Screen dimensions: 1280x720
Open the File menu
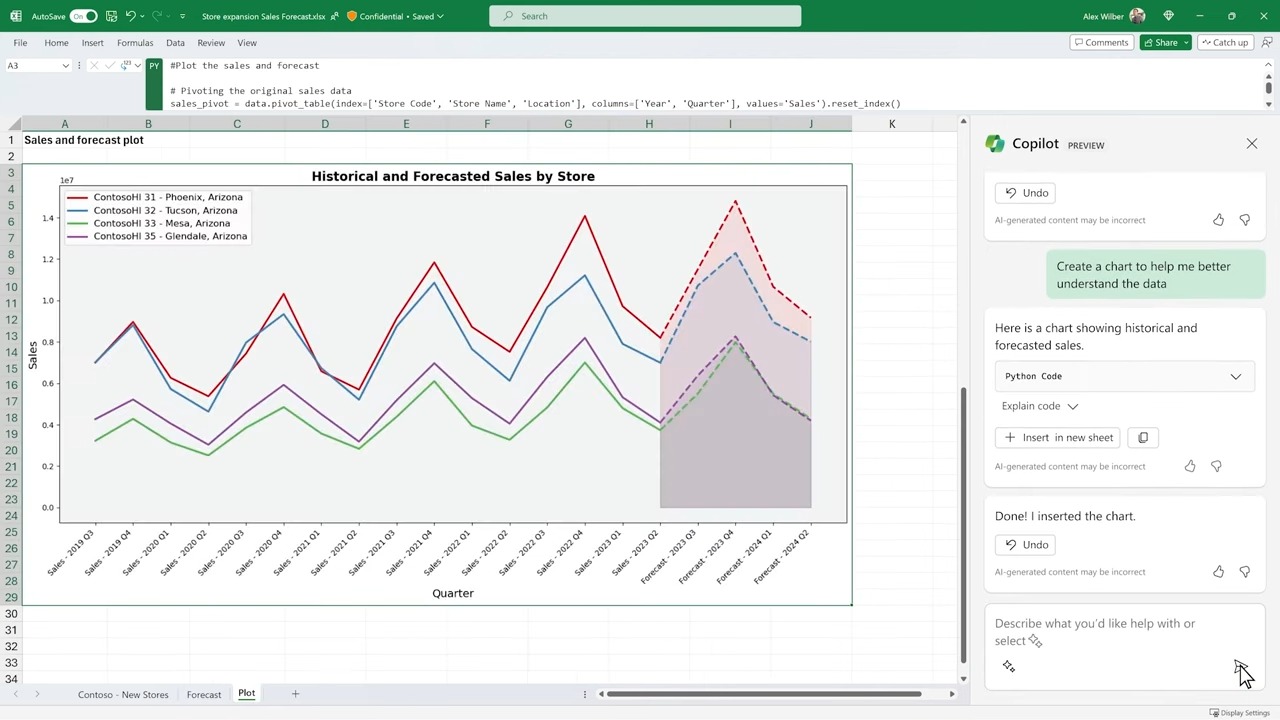point(20,43)
